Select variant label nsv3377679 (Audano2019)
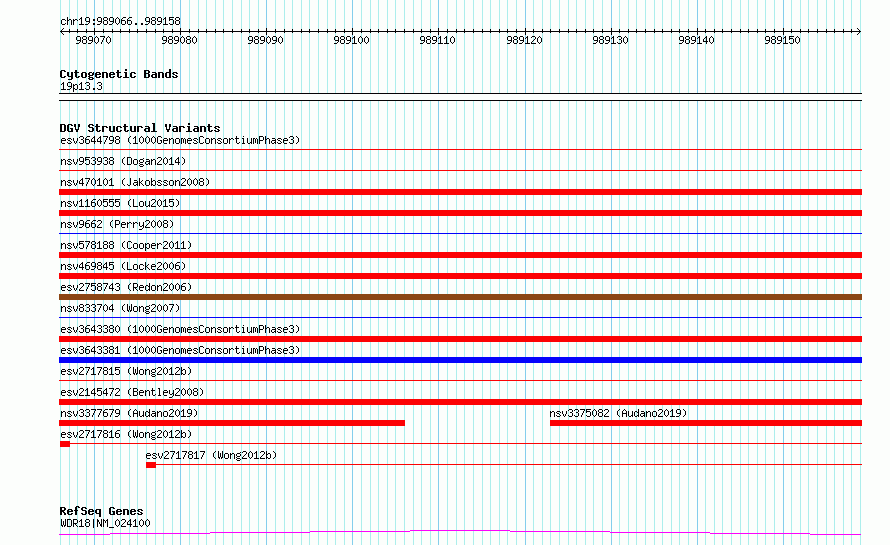This screenshot has height=545, width=890. click(129, 413)
